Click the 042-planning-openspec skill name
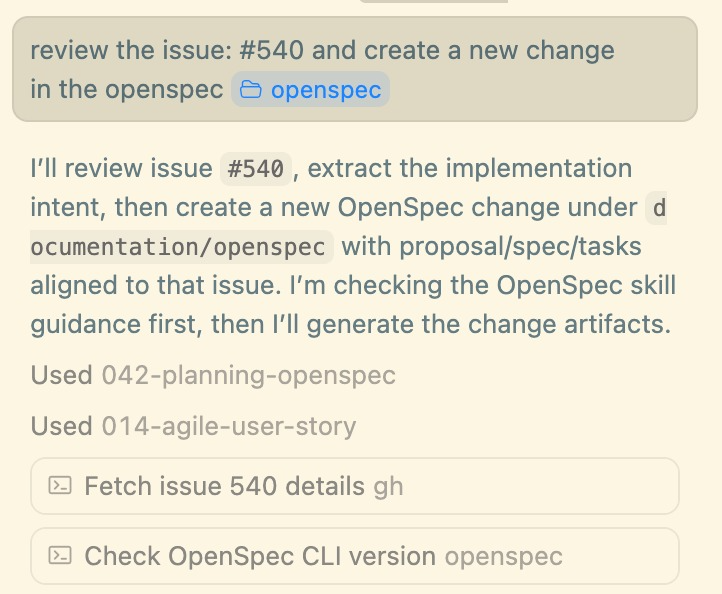 point(248,376)
